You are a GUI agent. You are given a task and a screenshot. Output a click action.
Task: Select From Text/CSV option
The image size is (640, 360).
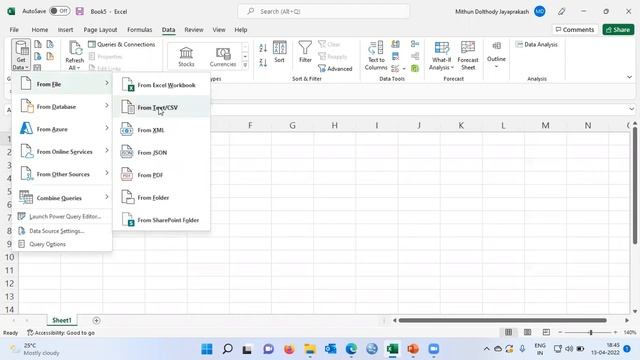(162, 107)
